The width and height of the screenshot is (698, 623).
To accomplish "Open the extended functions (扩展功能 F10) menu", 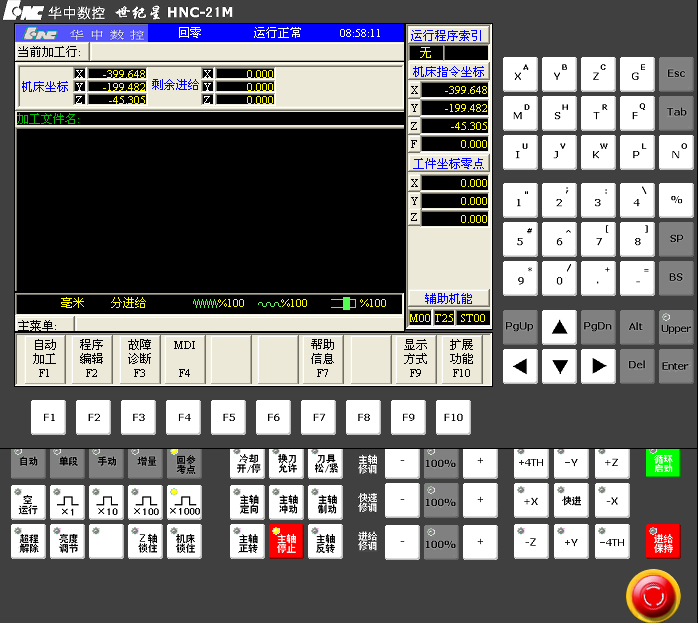I will (x=461, y=359).
